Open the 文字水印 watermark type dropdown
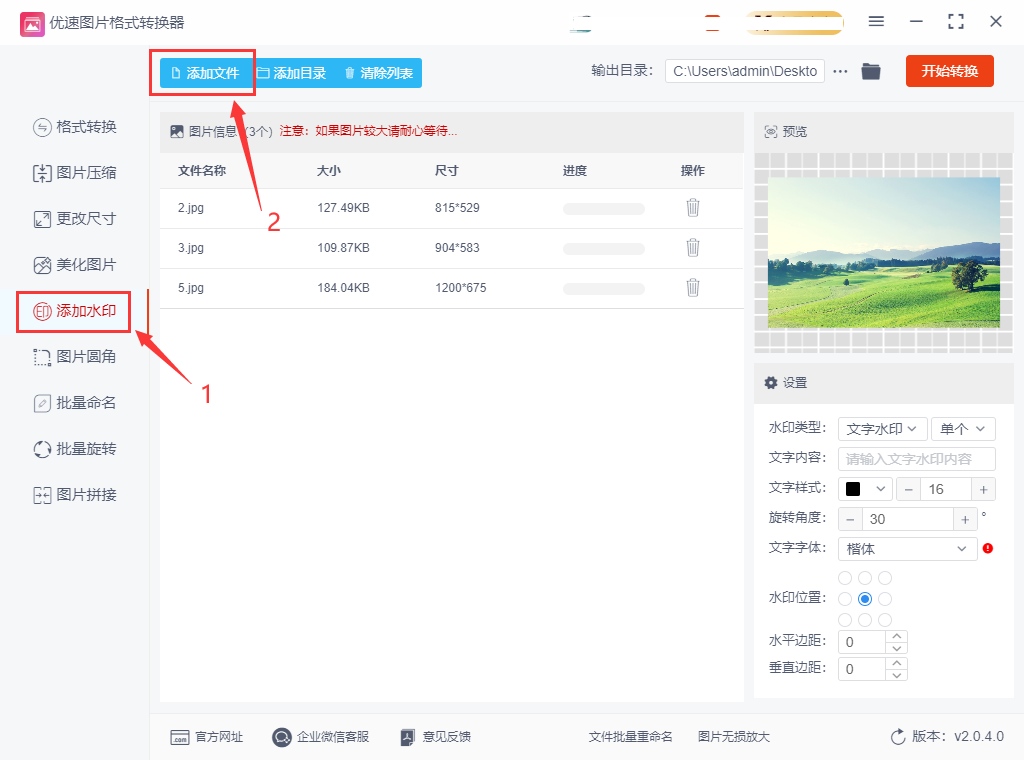Viewport: 1024px width, 760px height. [882, 429]
